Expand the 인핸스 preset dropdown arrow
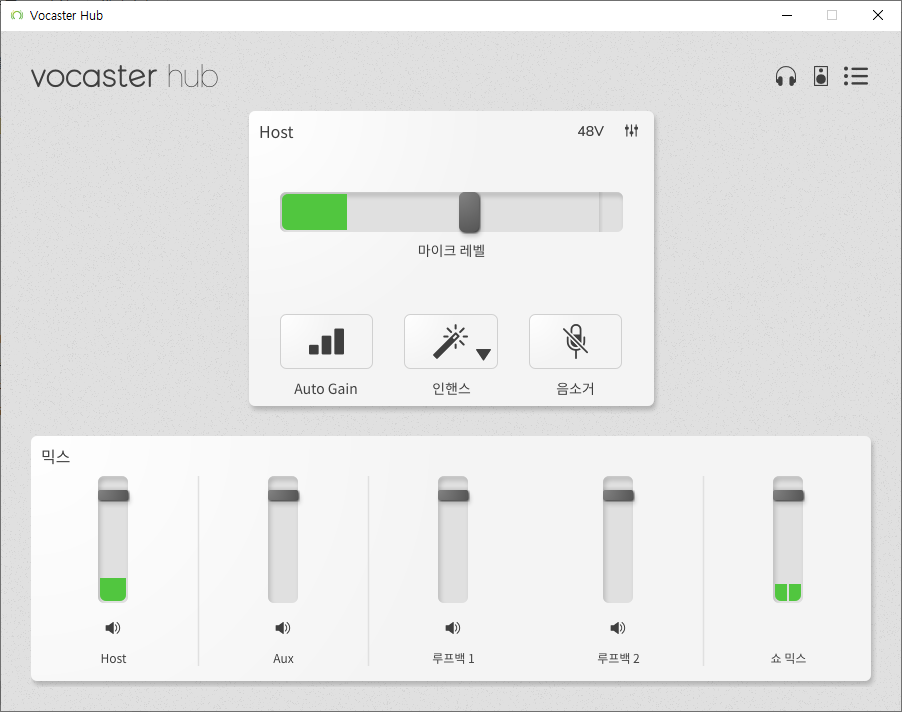The height and width of the screenshot is (712, 902). click(x=483, y=354)
